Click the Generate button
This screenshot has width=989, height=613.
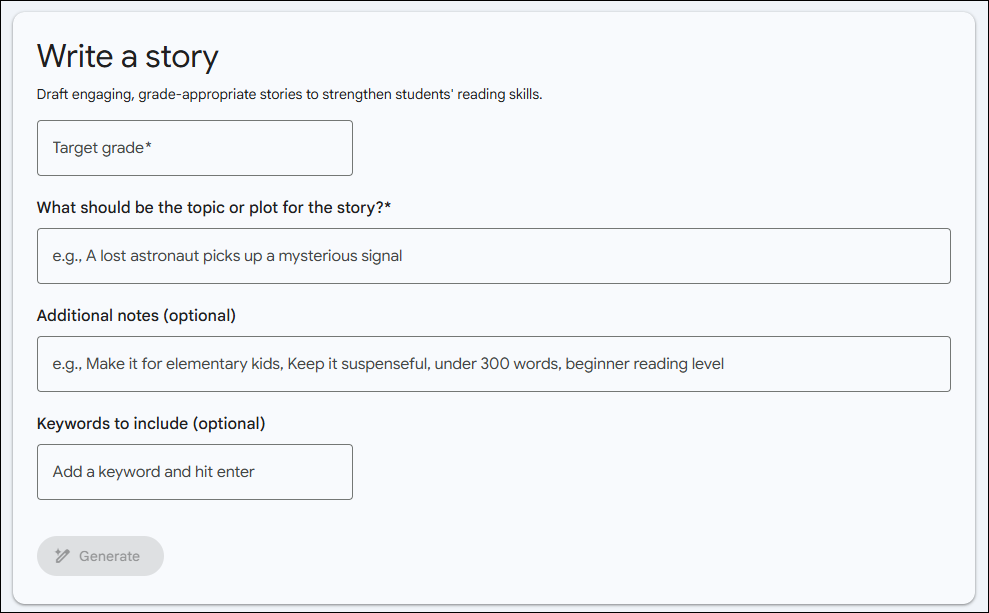(100, 556)
